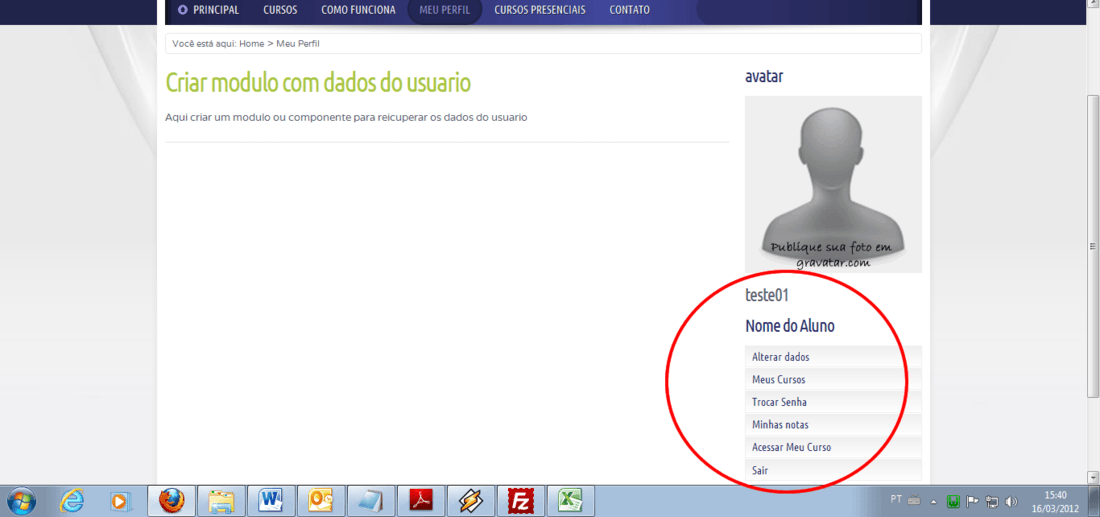Switch to Firefox in taskbar
The height and width of the screenshot is (517, 1100).
tap(172, 501)
